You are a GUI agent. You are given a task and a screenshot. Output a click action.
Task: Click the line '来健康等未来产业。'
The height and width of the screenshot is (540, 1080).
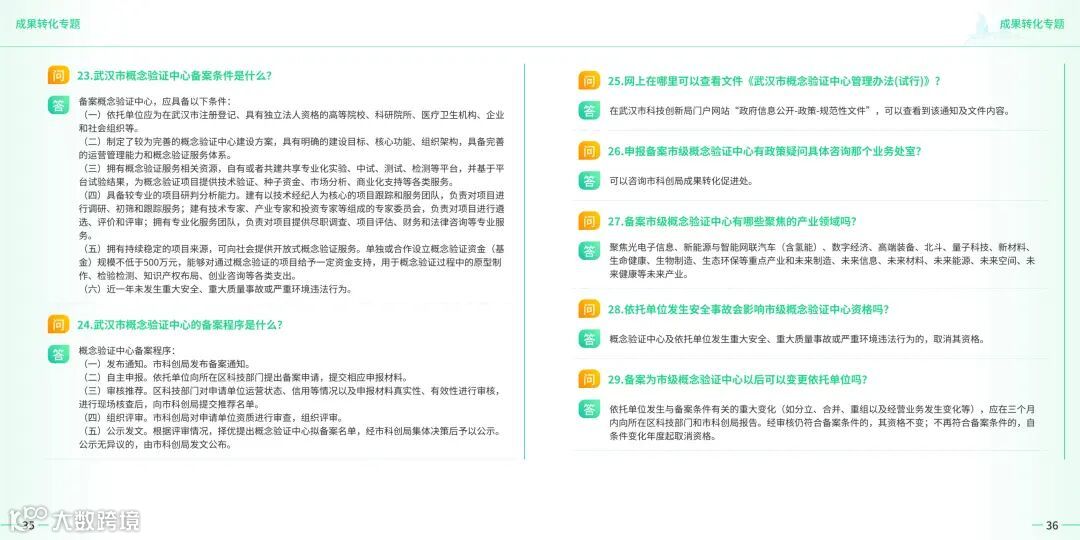[x=650, y=274]
